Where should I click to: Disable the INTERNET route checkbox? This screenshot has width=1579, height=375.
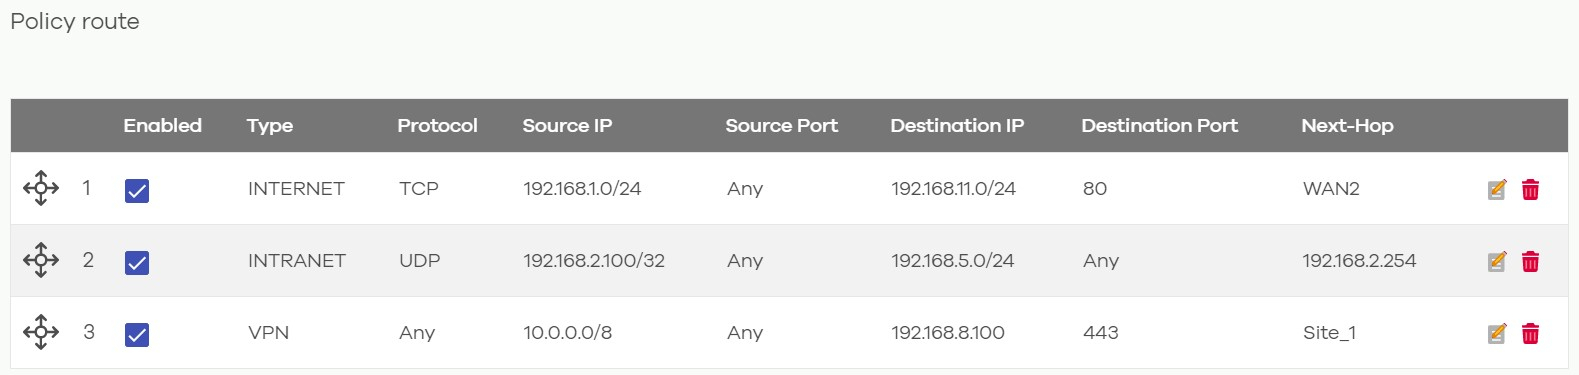[x=137, y=190]
